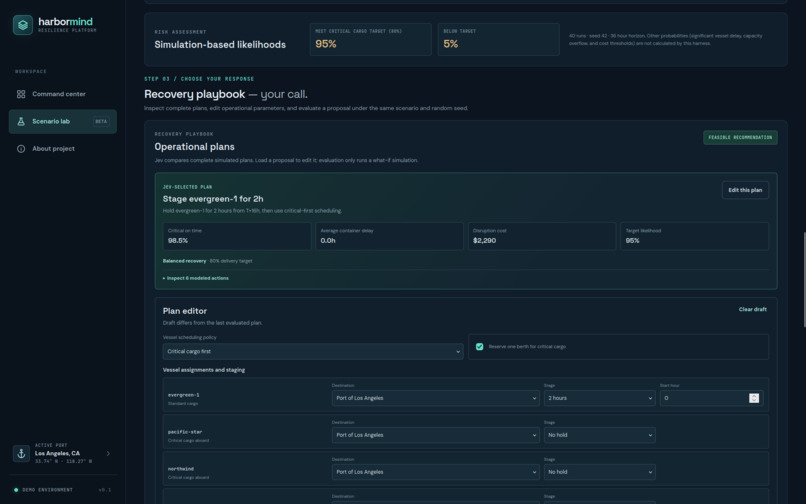Viewport: 806px width, 504px height.
Task: Open About project page
Action: pyautogui.click(x=63, y=149)
